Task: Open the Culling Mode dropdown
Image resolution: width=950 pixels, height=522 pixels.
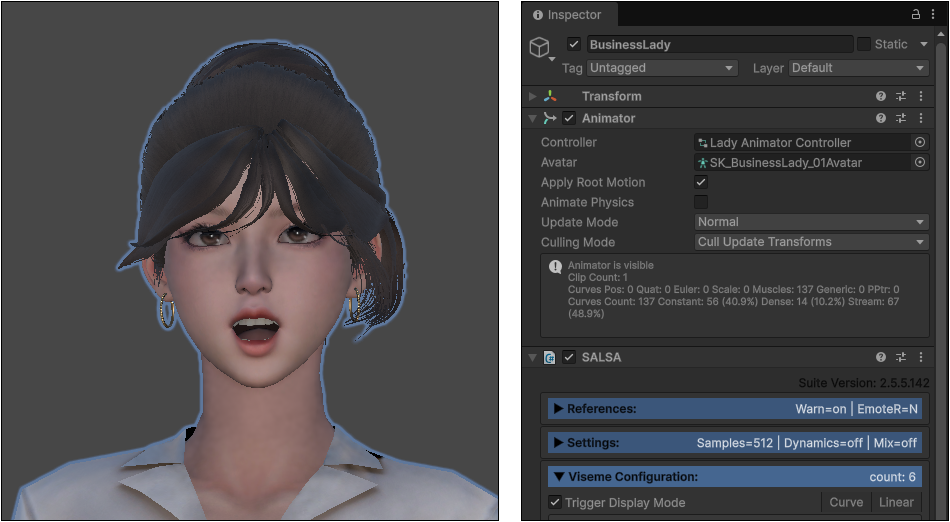Action: click(x=812, y=242)
